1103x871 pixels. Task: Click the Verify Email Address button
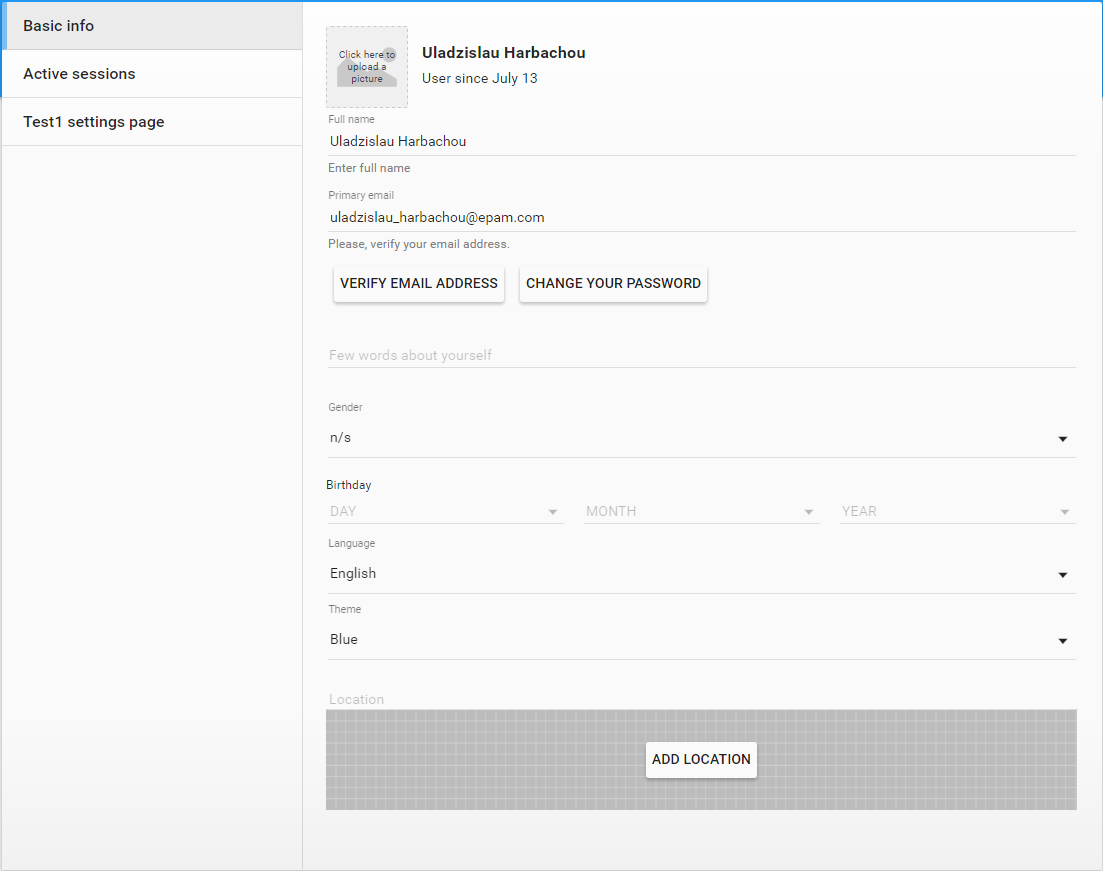[x=419, y=284]
